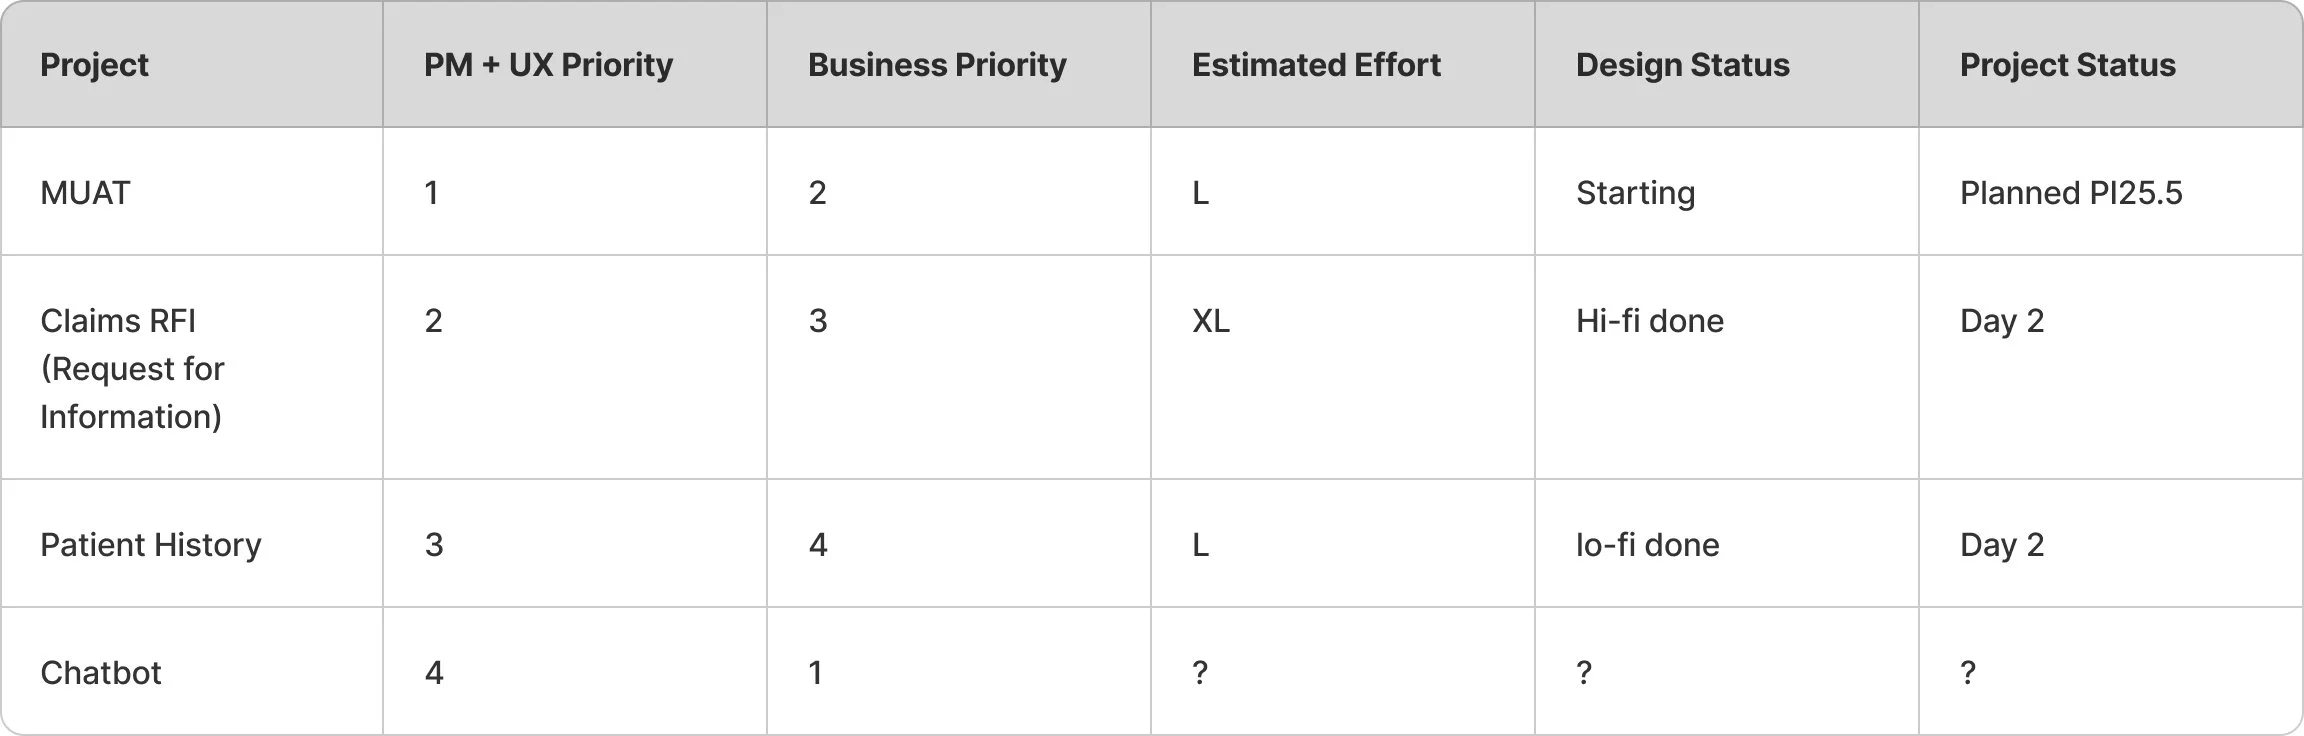Click the Patient History row name
This screenshot has width=2304, height=736.
(x=151, y=544)
